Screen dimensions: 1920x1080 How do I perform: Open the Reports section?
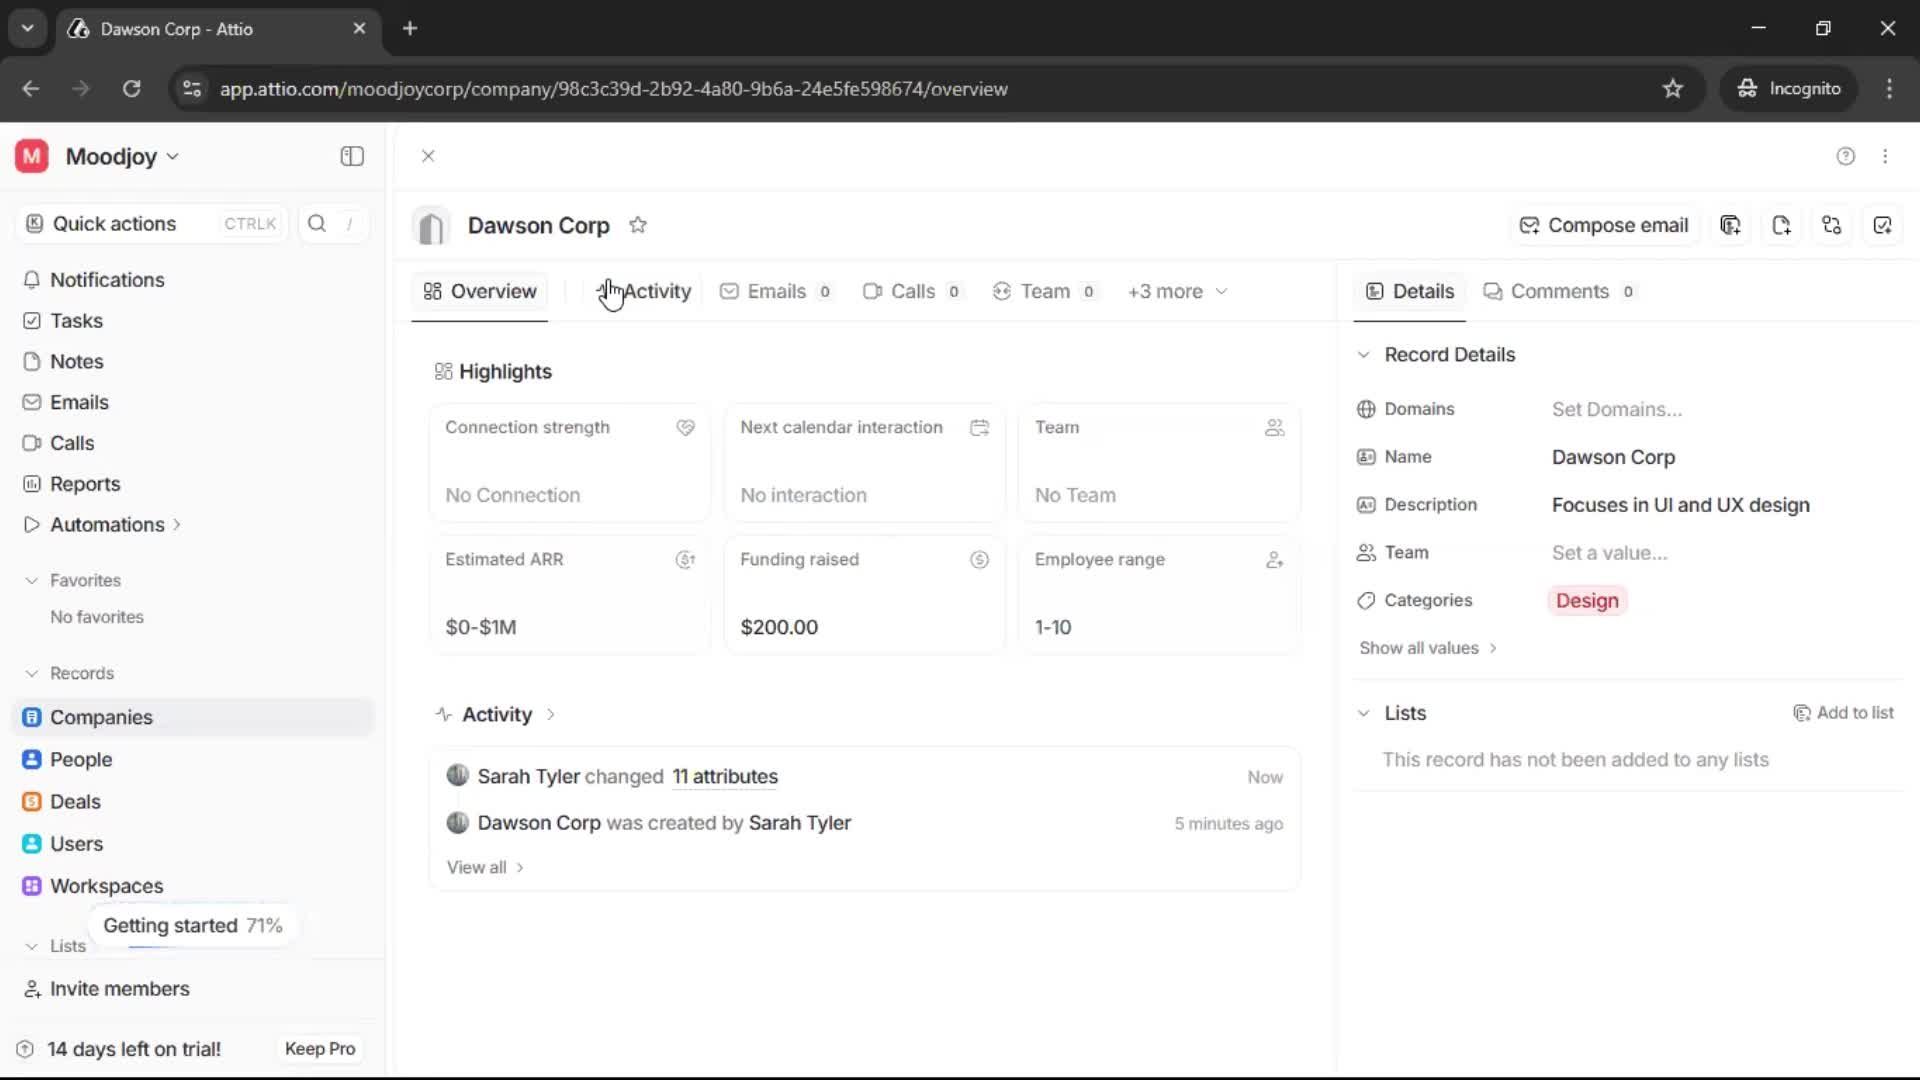[x=84, y=484]
